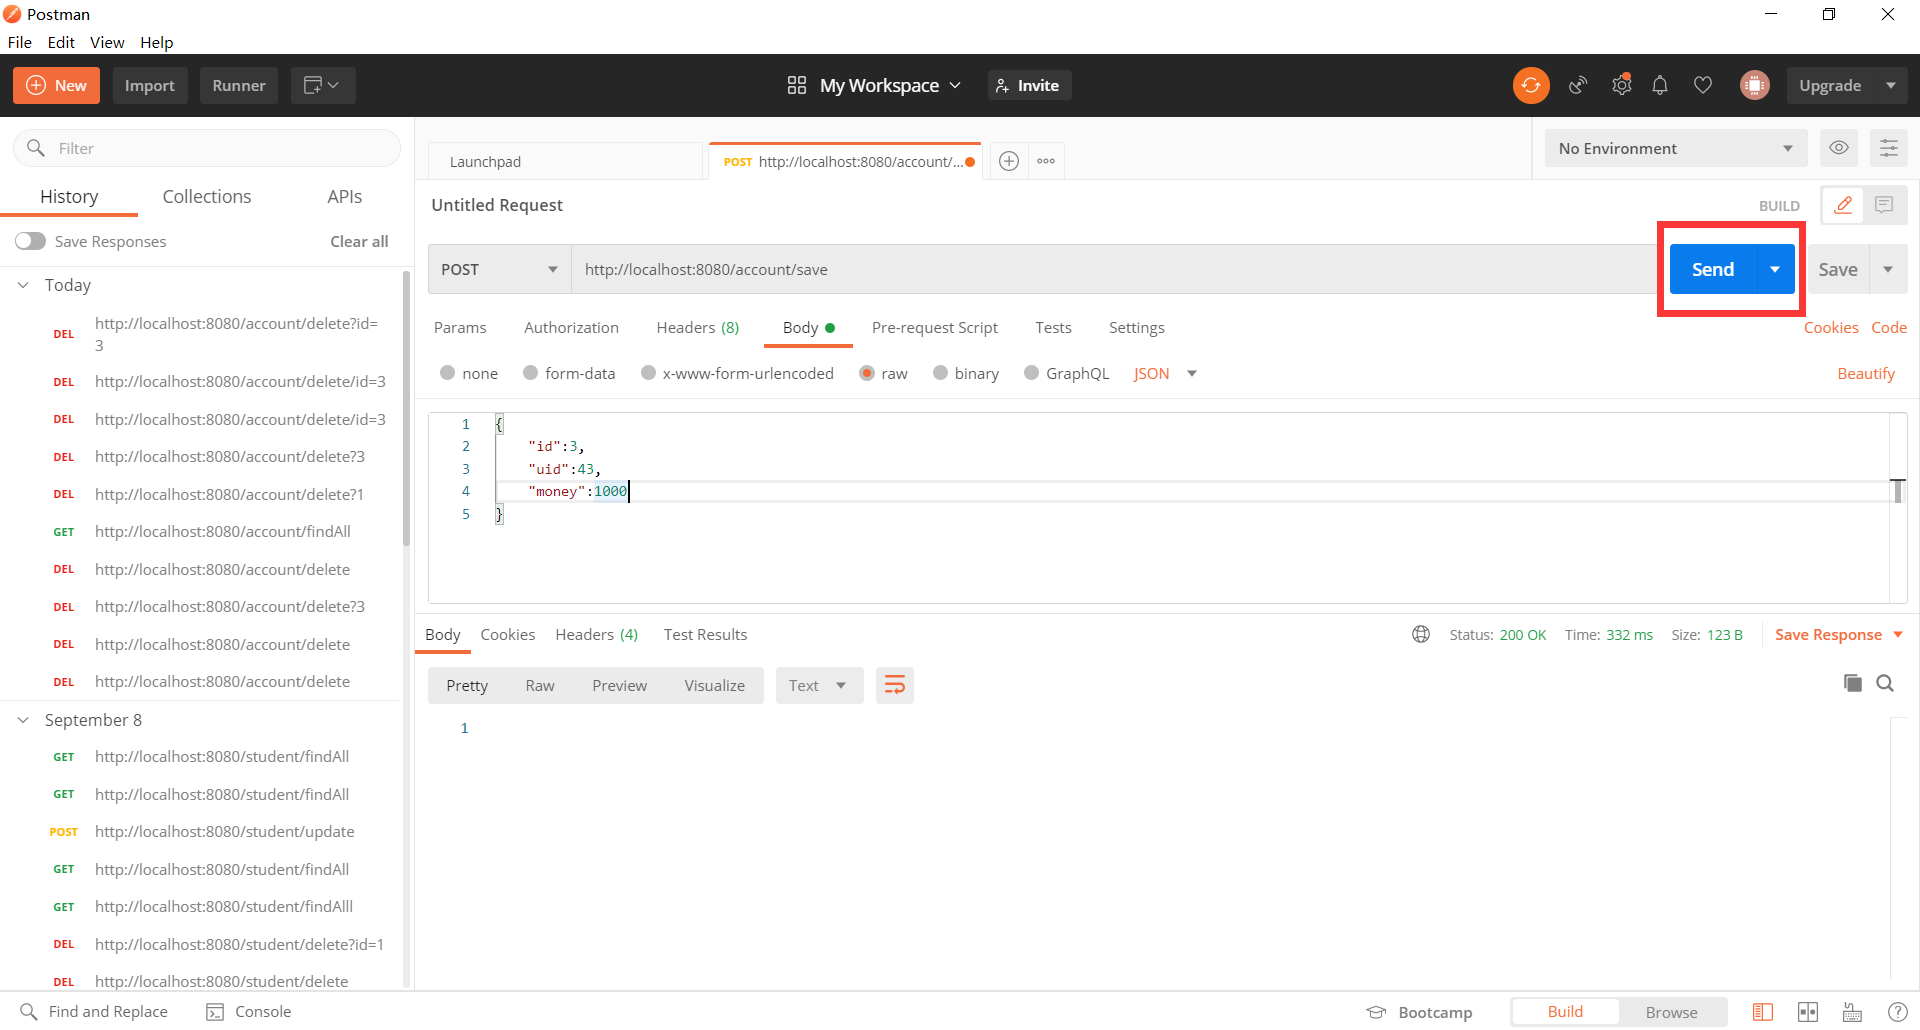Open the Save button dropdown arrow
The height and width of the screenshot is (1030, 1920).
[x=1888, y=269]
